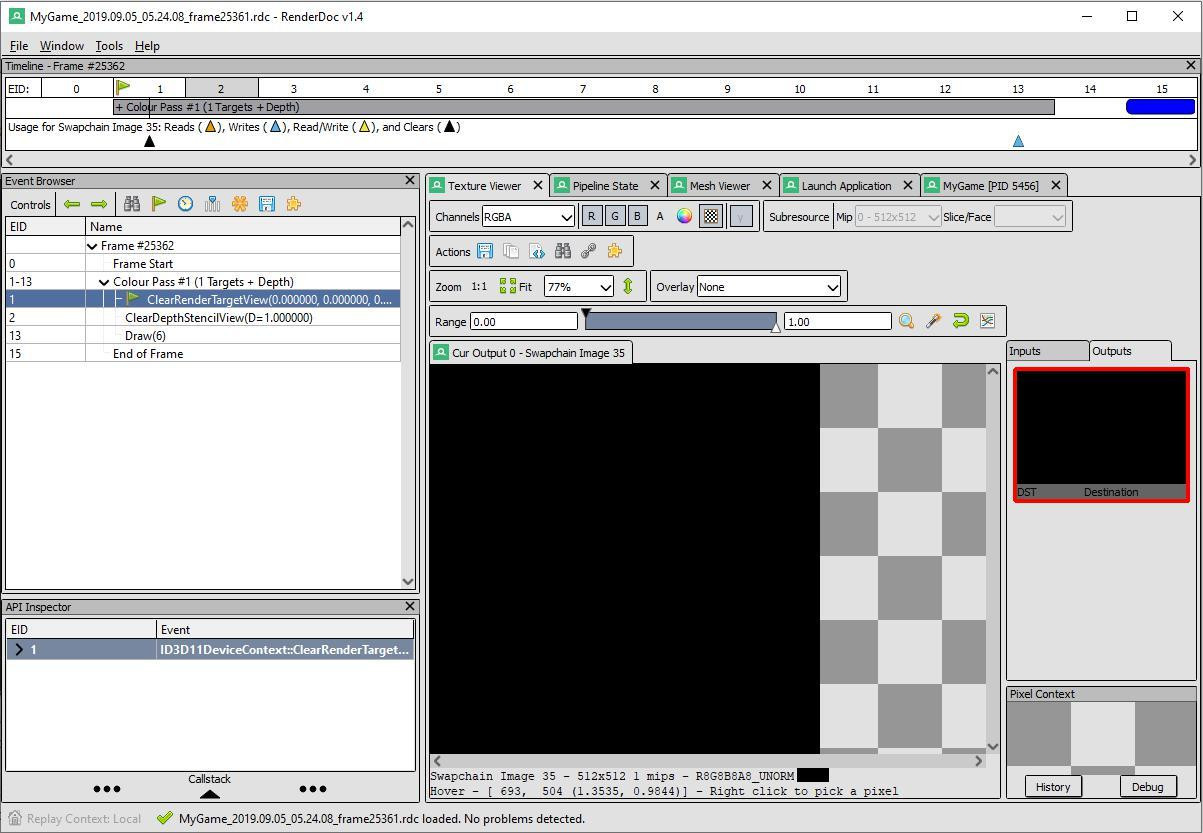Viewport: 1203px width, 833px height.
Task: Collapse the Colour Pass #1 tree node
Action: [104, 282]
